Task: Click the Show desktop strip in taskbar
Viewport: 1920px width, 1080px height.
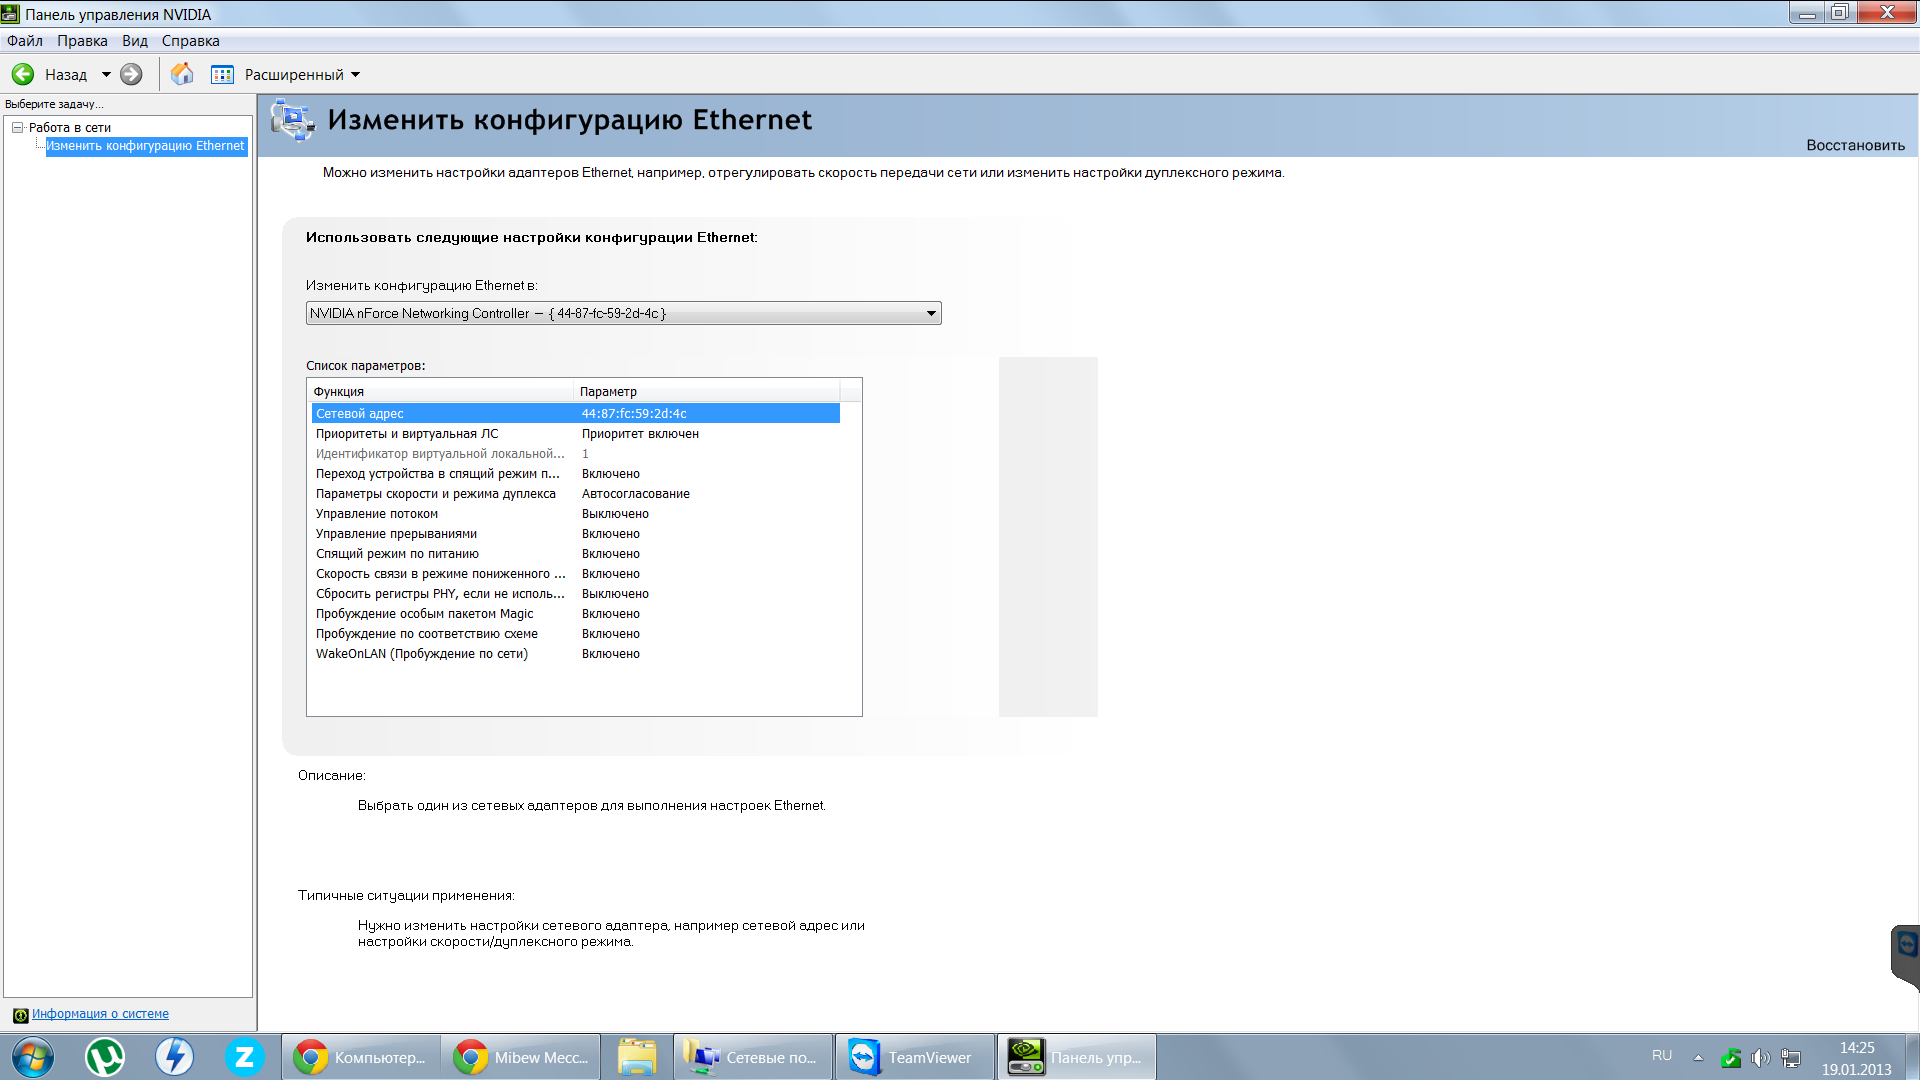Action: [1912, 1057]
